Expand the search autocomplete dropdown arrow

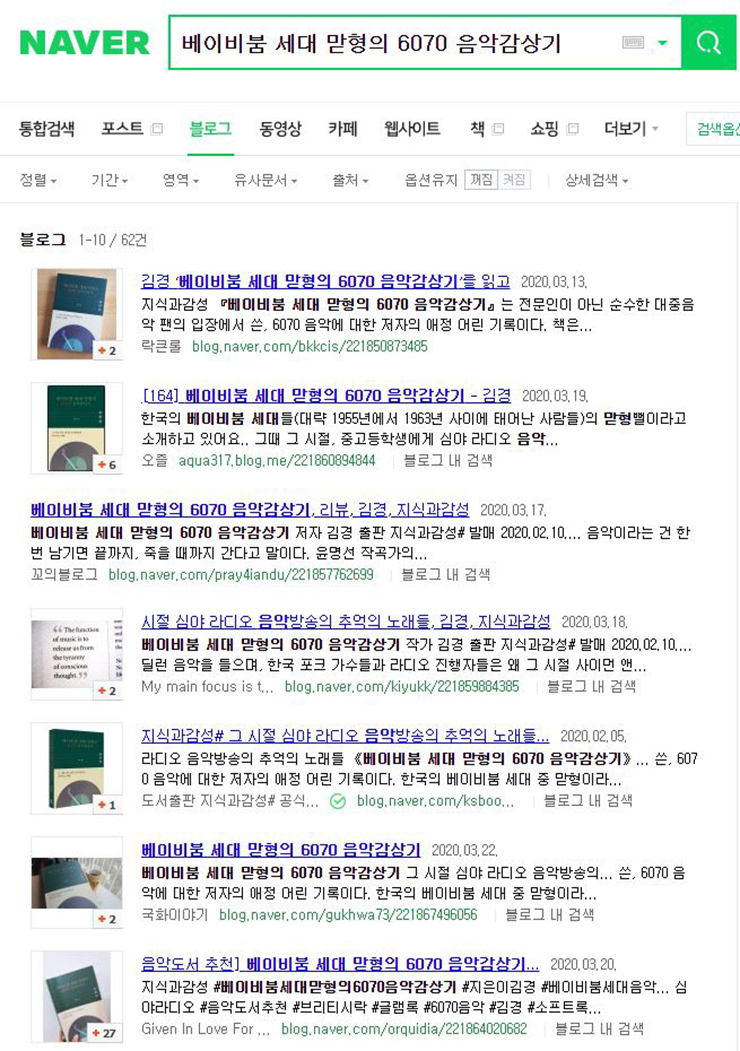pos(662,43)
